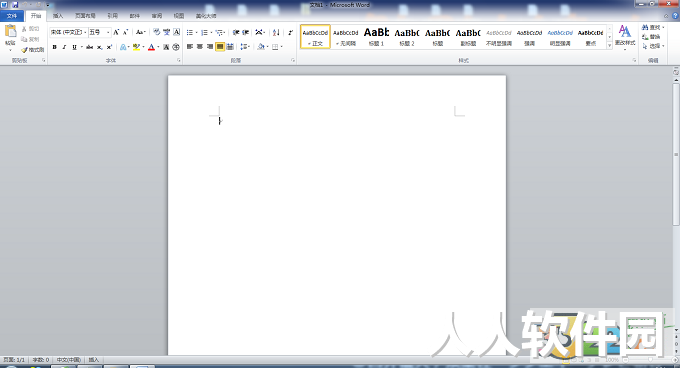This screenshot has width=680, height=368.
Task: Click the Select (选择) button
Action: coord(653,46)
